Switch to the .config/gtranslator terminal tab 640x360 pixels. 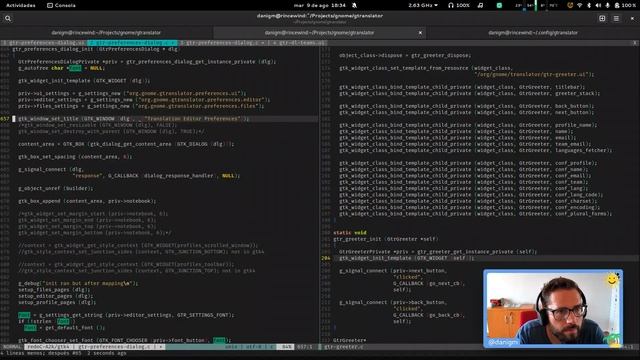pyautogui.click(x=533, y=33)
